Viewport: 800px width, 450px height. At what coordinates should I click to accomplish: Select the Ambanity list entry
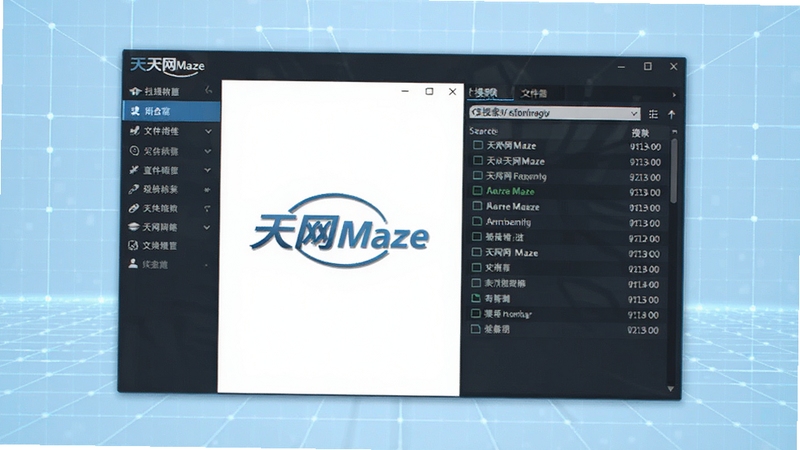click(508, 222)
